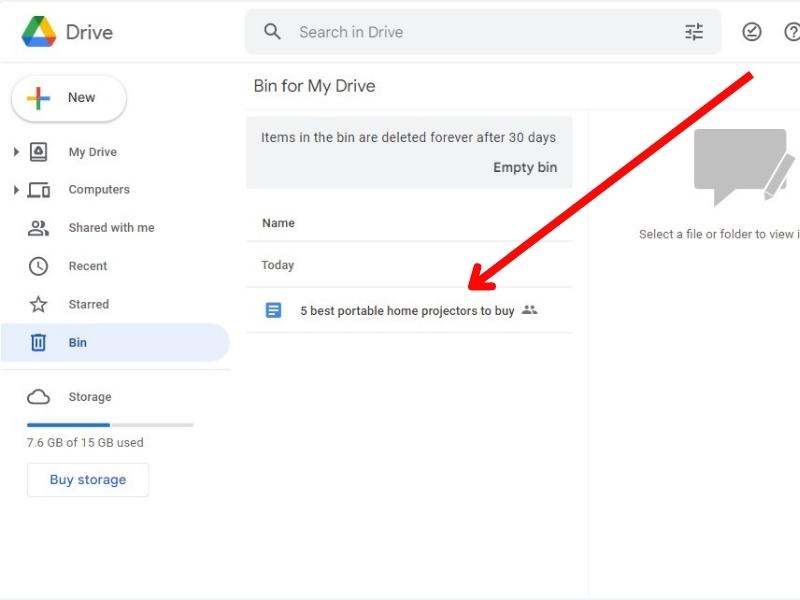Click the 'Today' group label
This screenshot has height=600, width=800.
(278, 265)
